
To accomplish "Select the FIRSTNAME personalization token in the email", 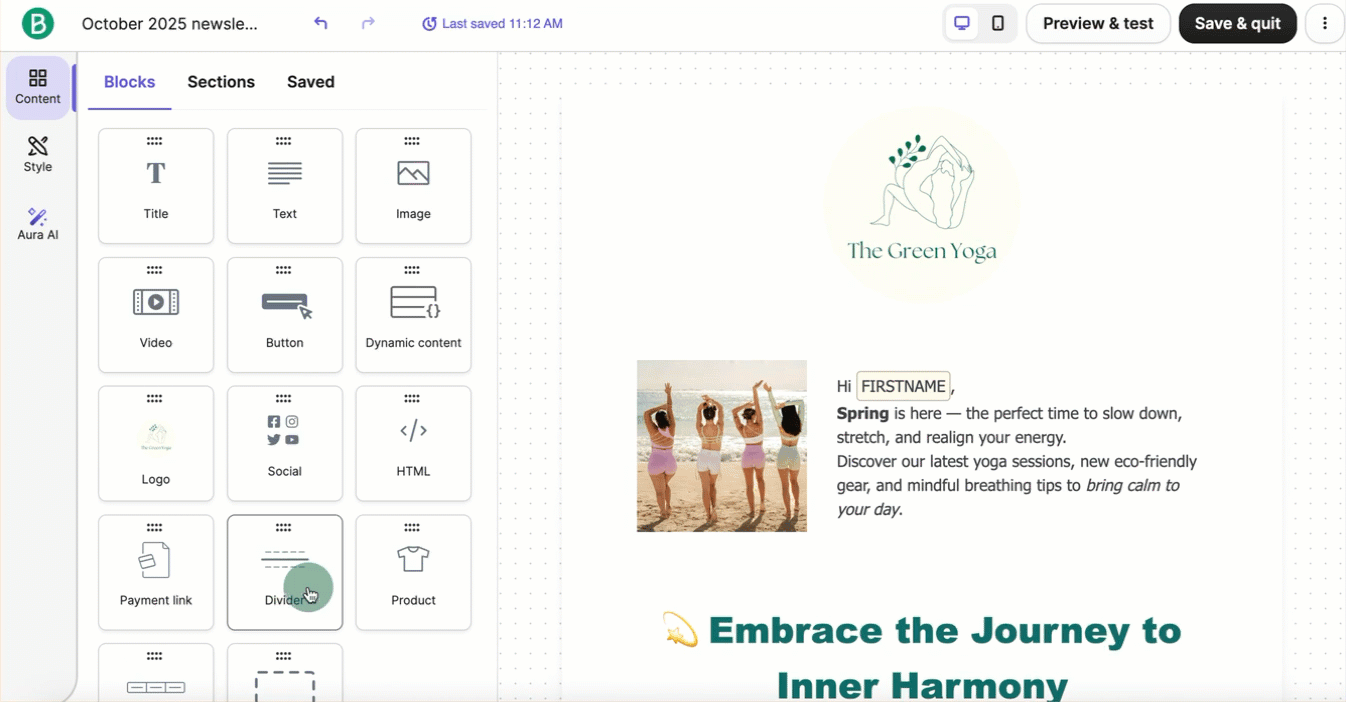I will pos(903,385).
